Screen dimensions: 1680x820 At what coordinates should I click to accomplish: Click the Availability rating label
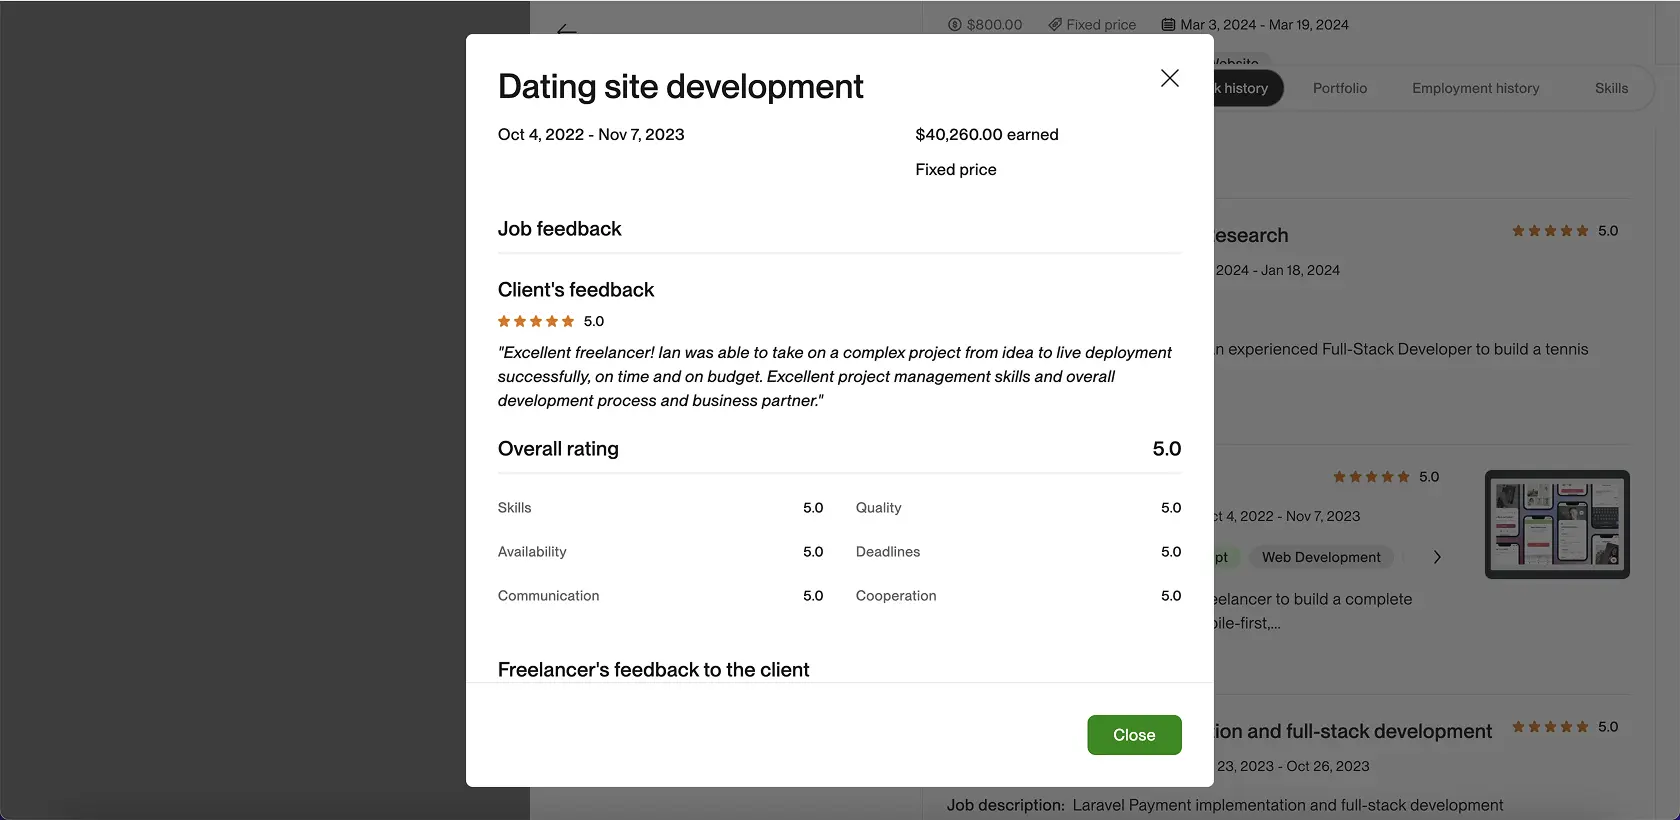(532, 552)
